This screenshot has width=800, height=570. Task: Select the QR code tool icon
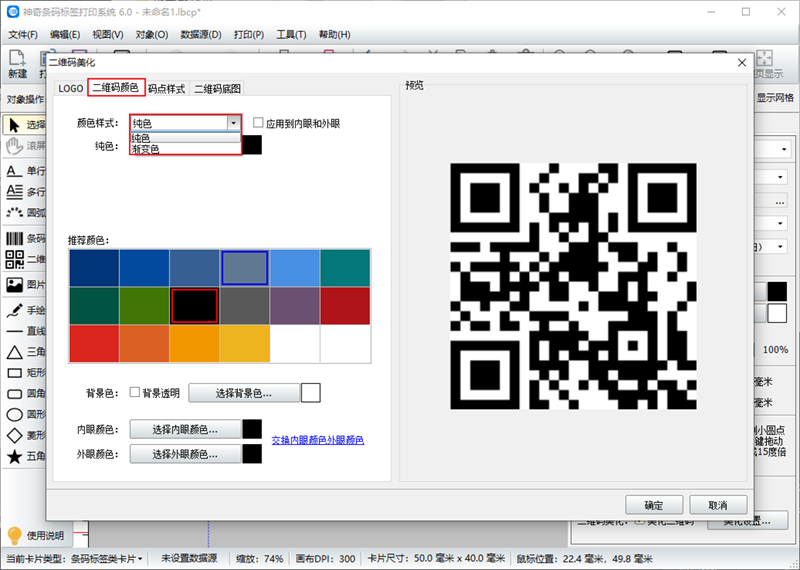pos(14,259)
